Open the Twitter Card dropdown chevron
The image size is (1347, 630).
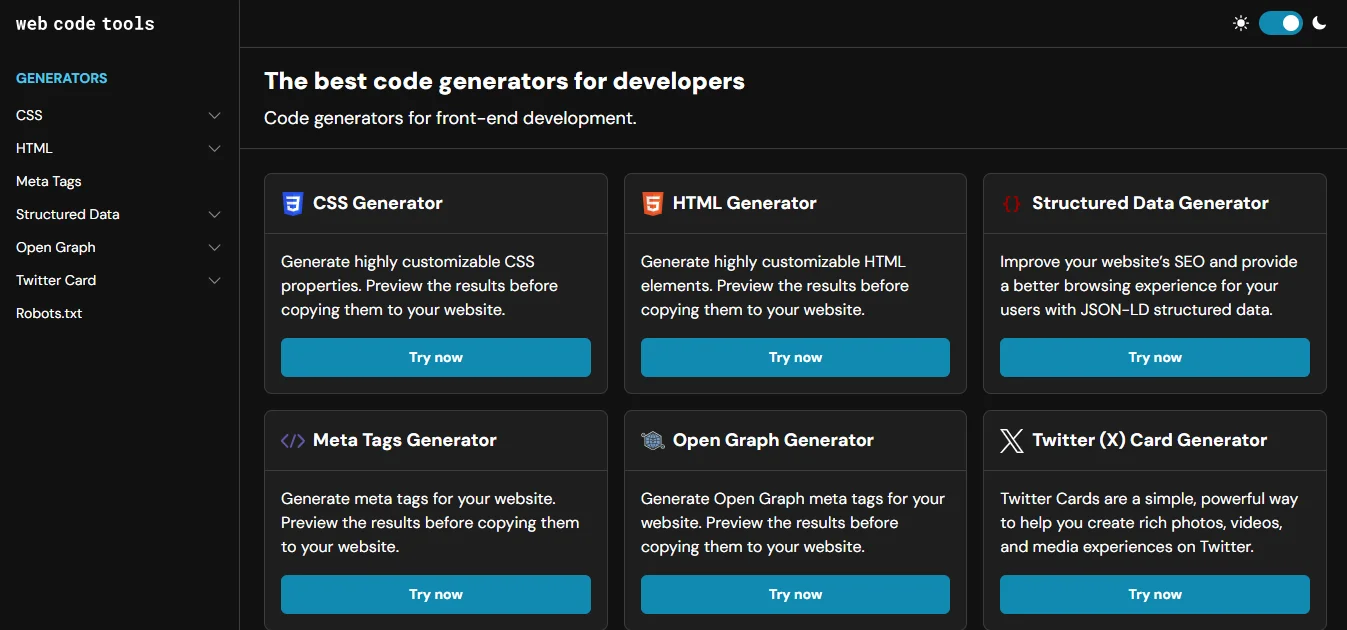(214, 280)
